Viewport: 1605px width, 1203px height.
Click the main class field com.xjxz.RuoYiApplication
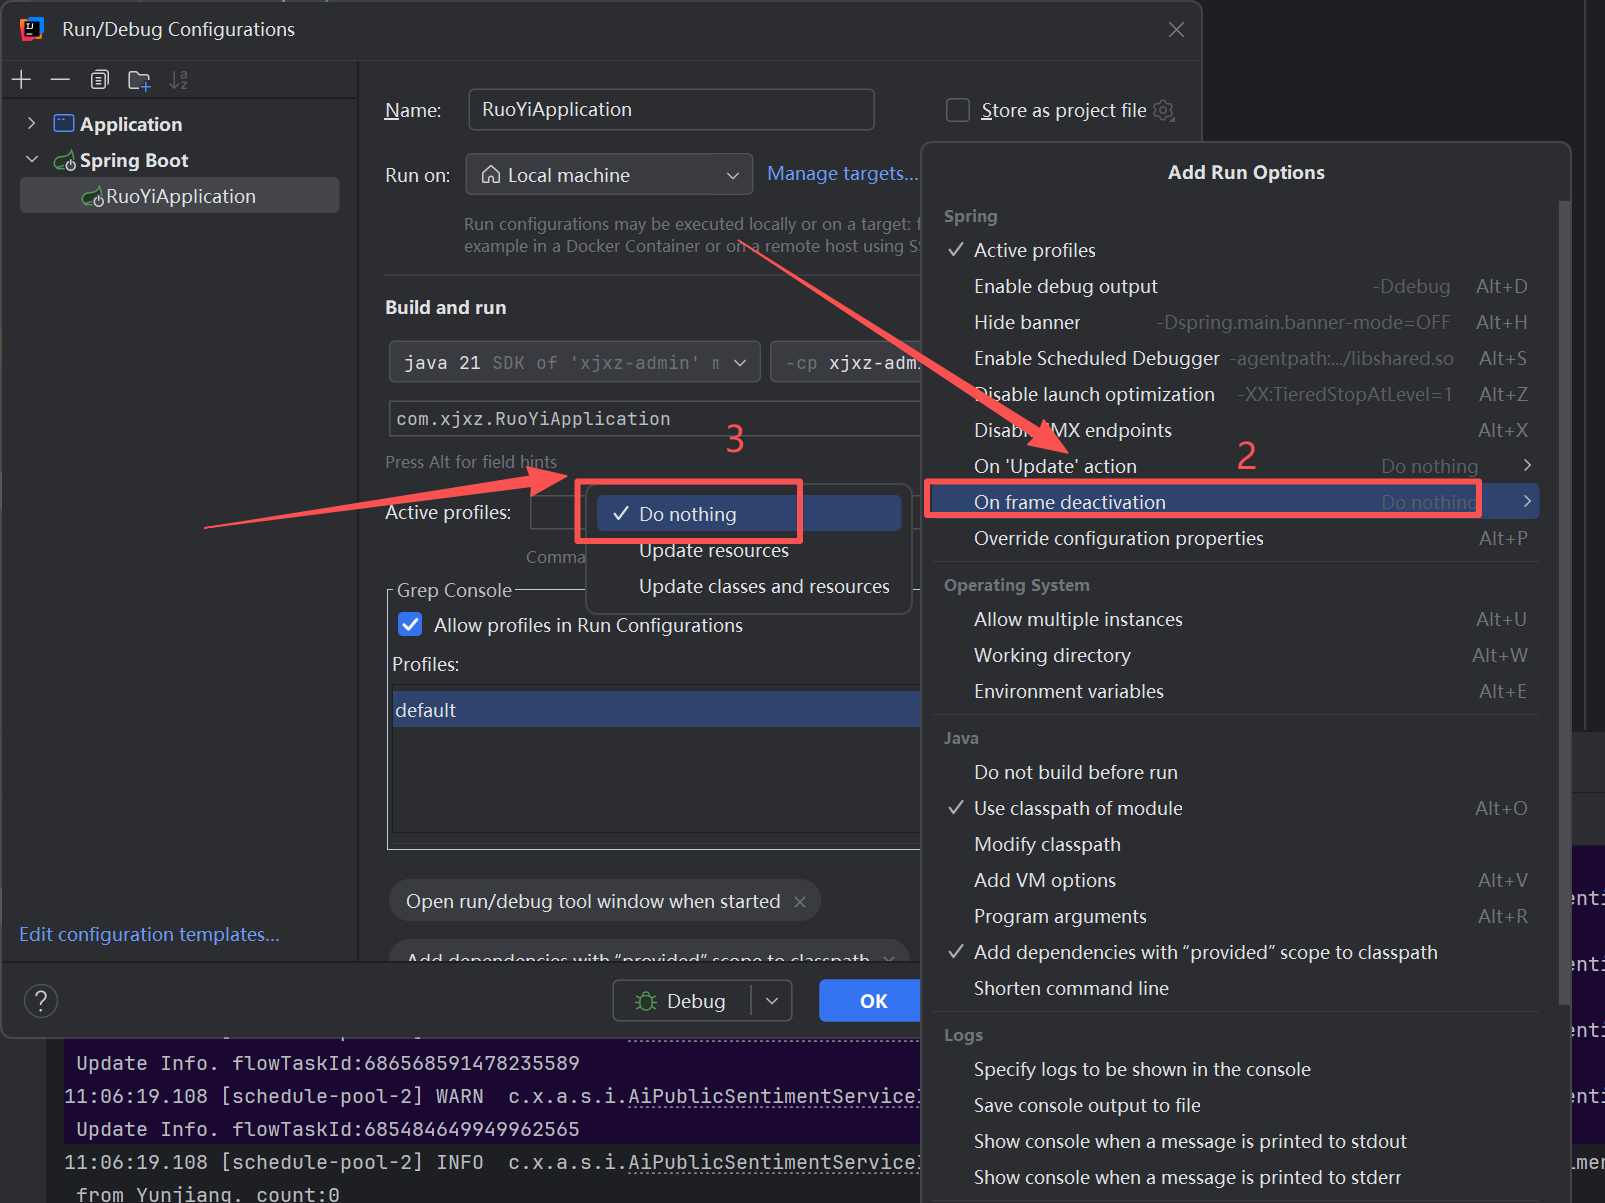tap(654, 418)
